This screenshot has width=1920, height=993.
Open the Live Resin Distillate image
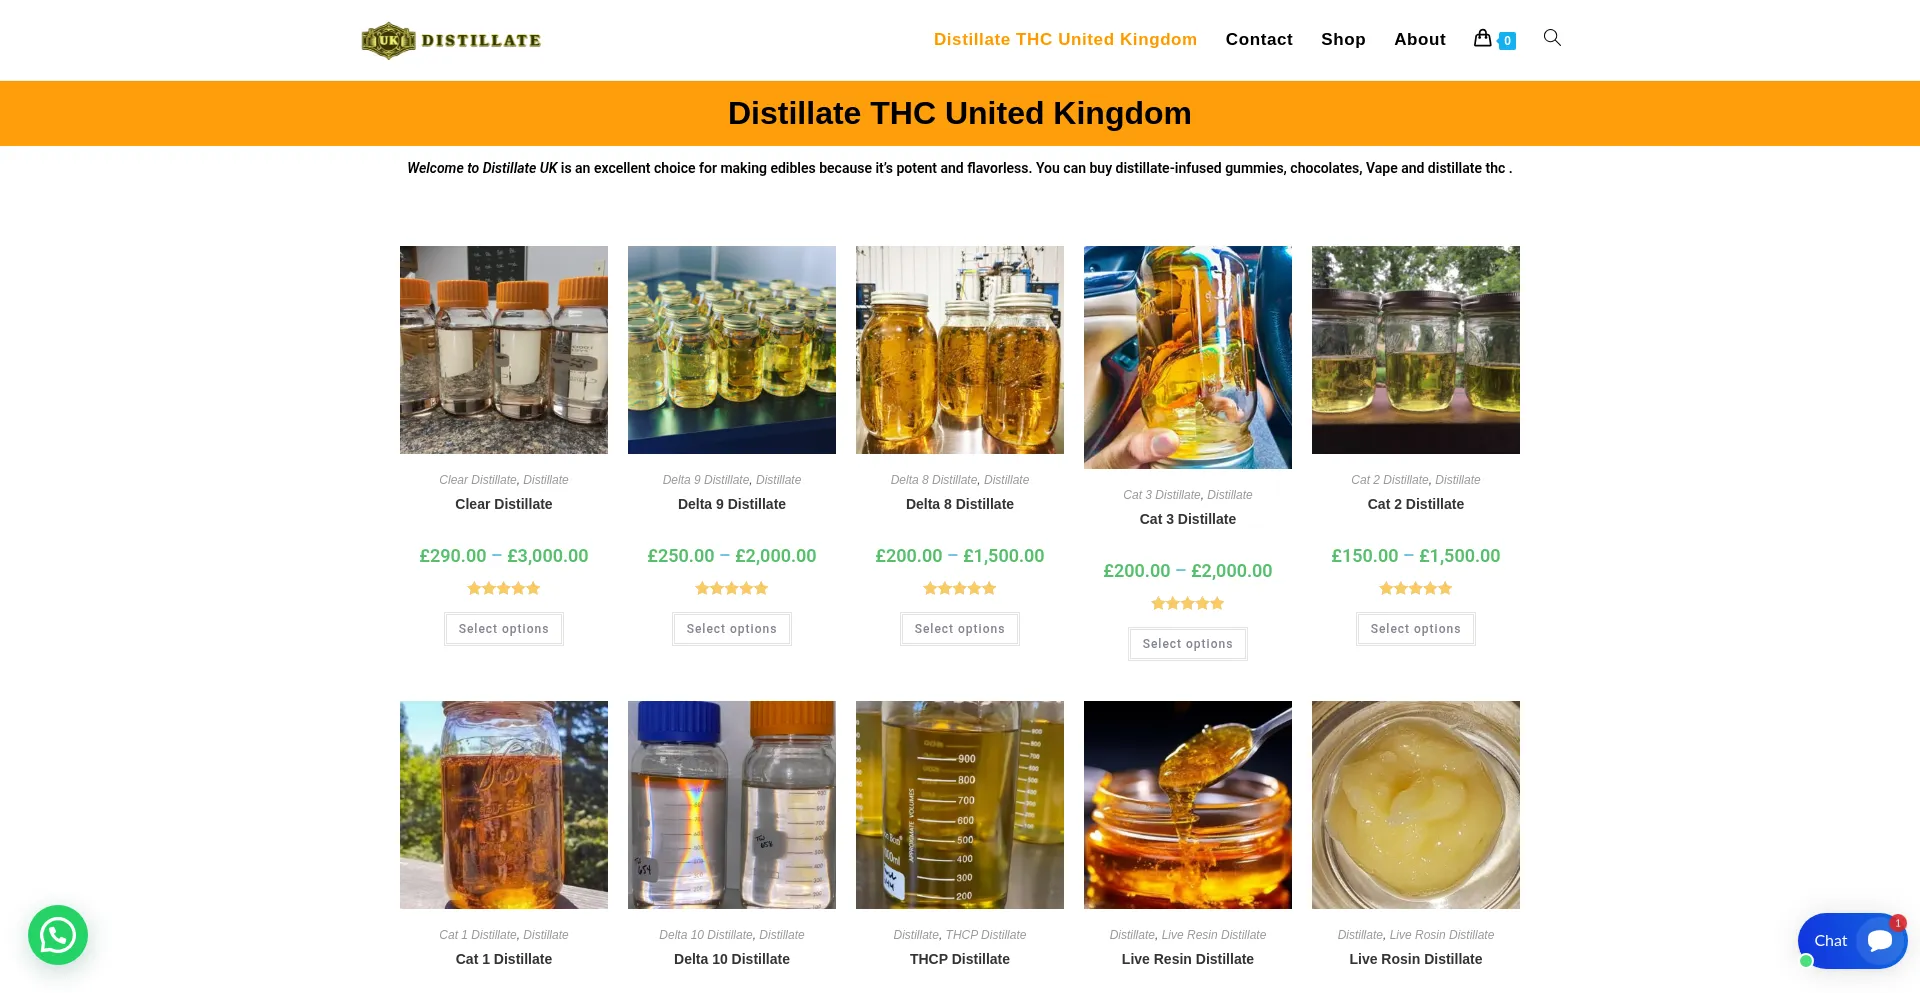tap(1188, 805)
